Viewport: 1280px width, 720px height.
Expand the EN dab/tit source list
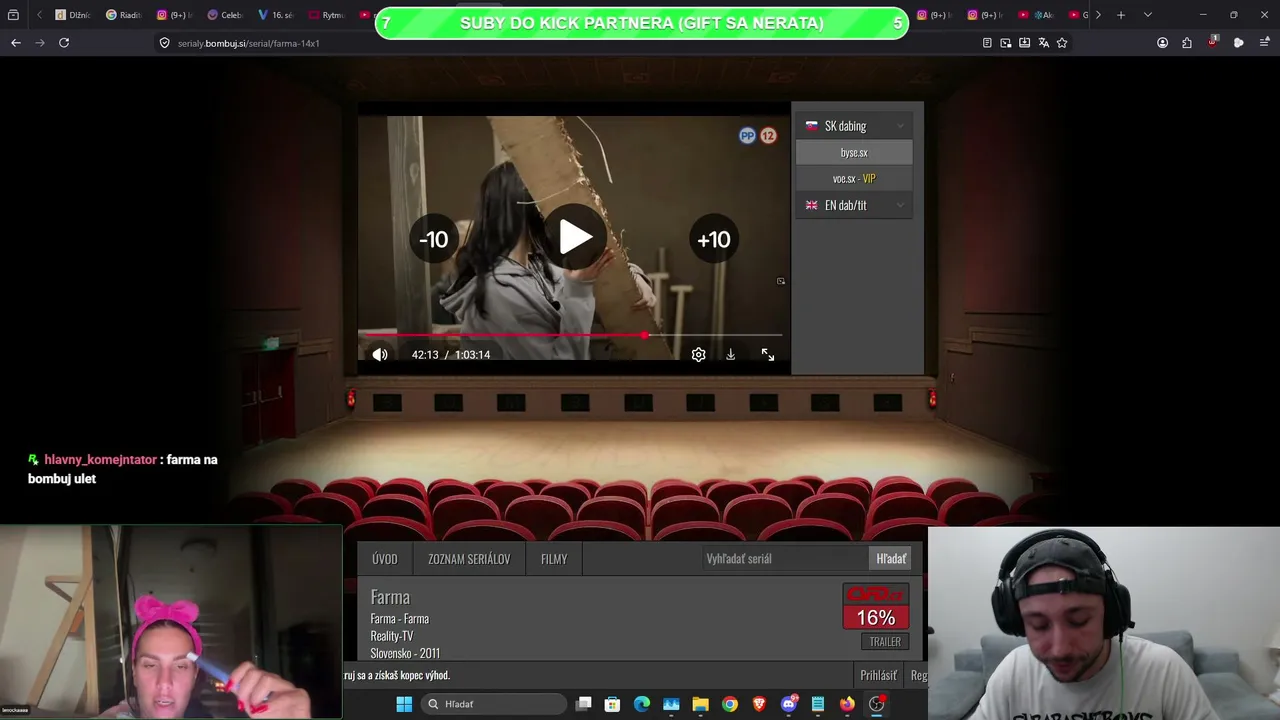(854, 205)
